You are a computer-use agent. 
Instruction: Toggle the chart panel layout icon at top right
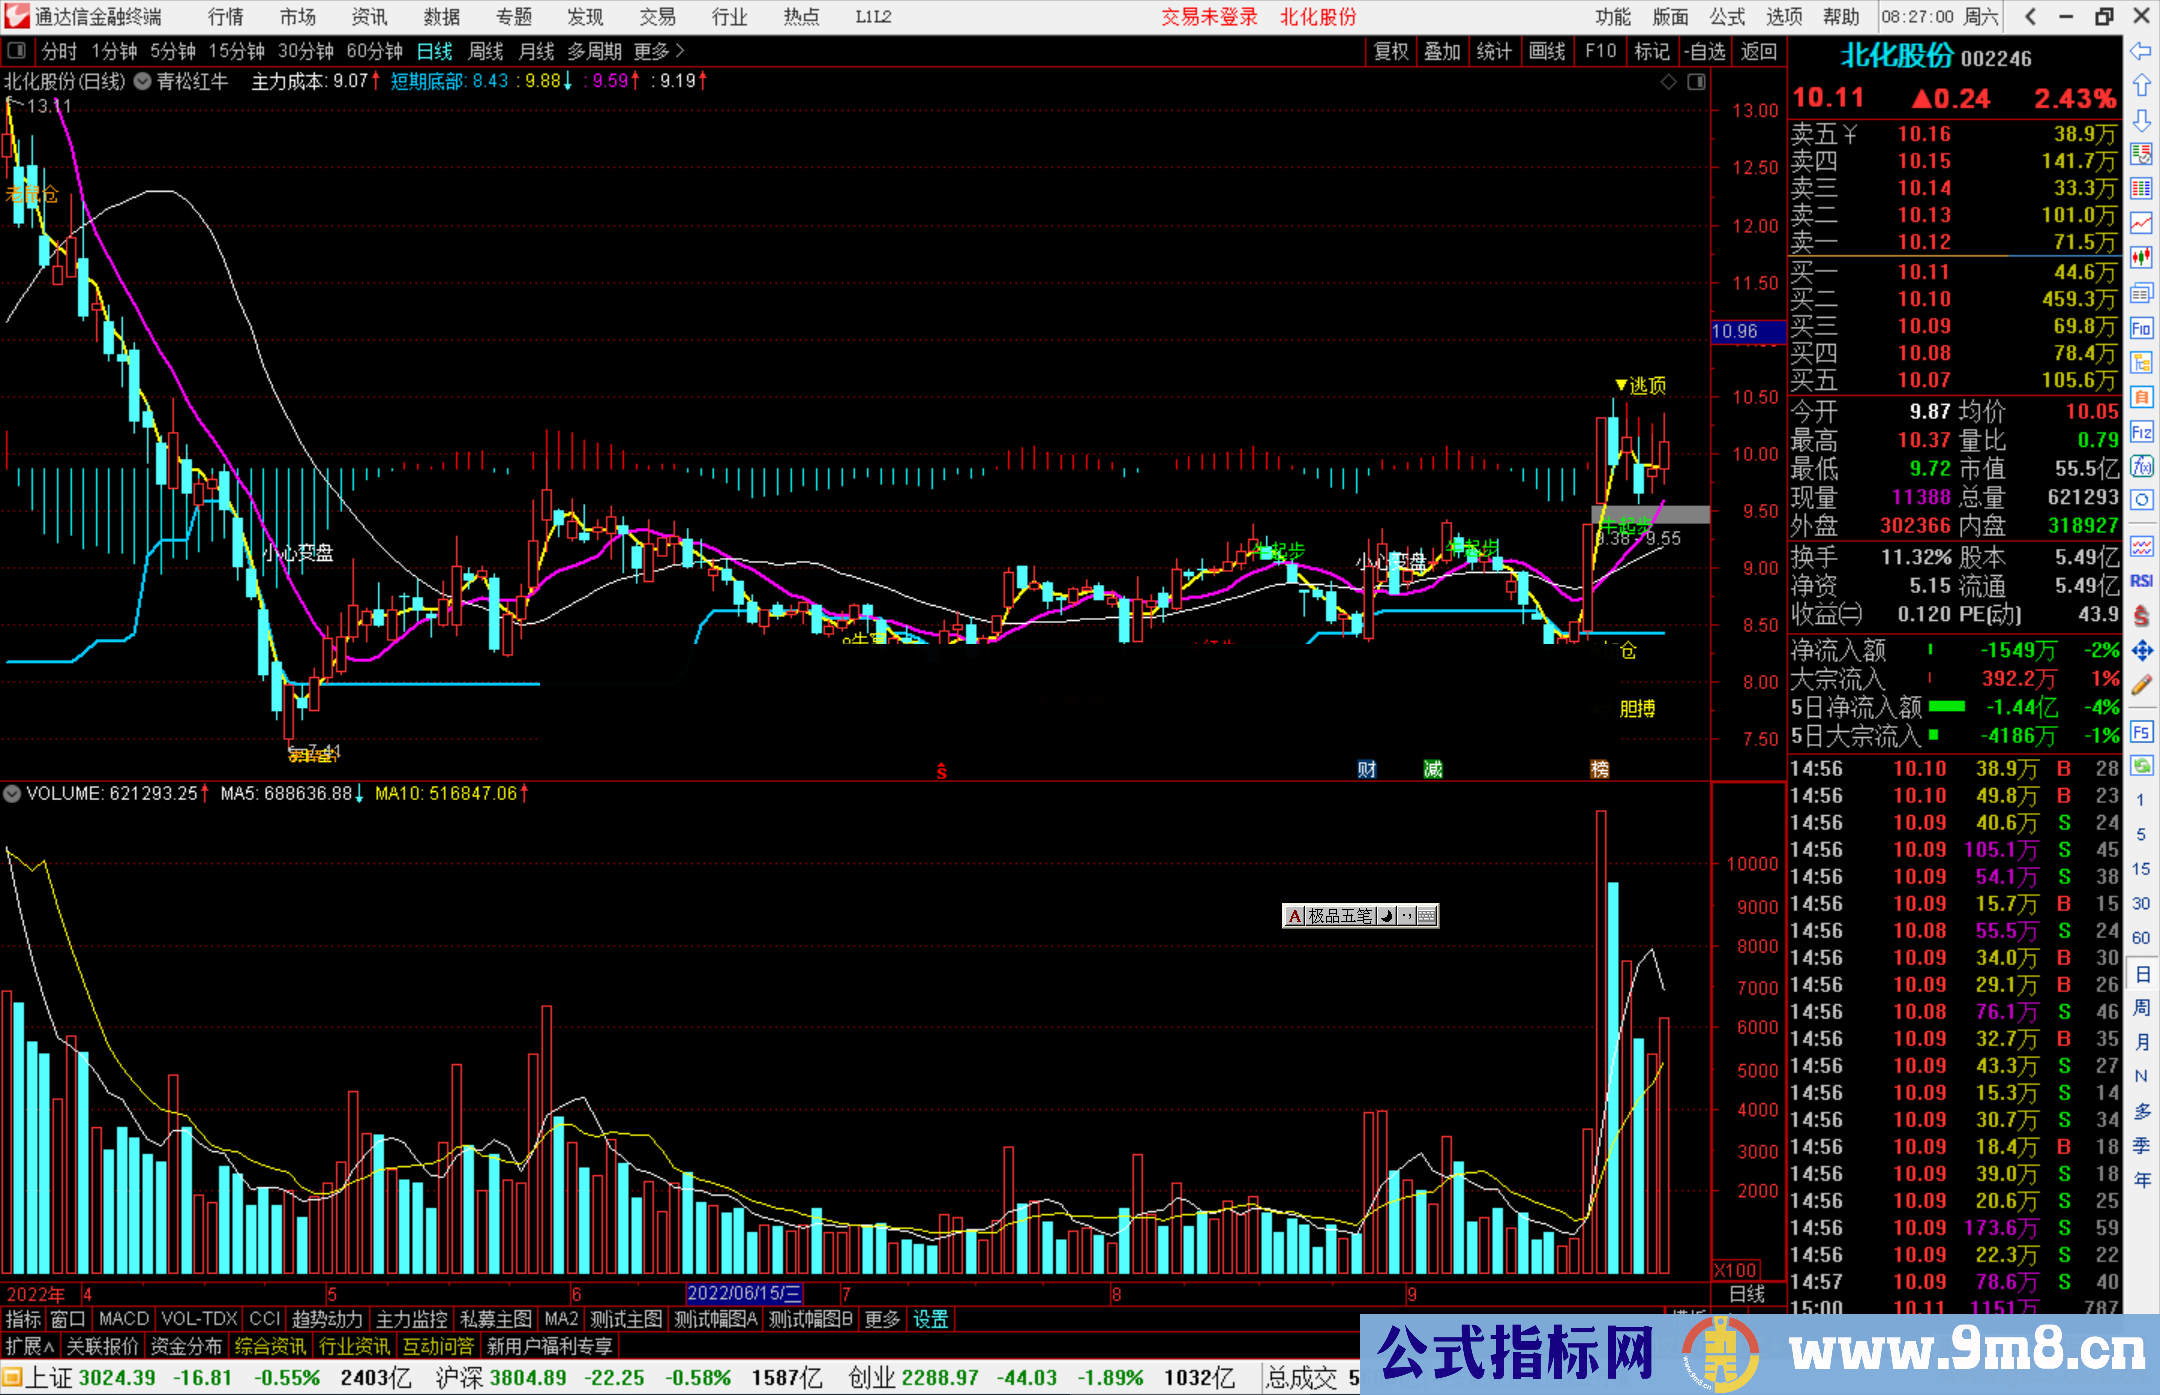click(1696, 82)
